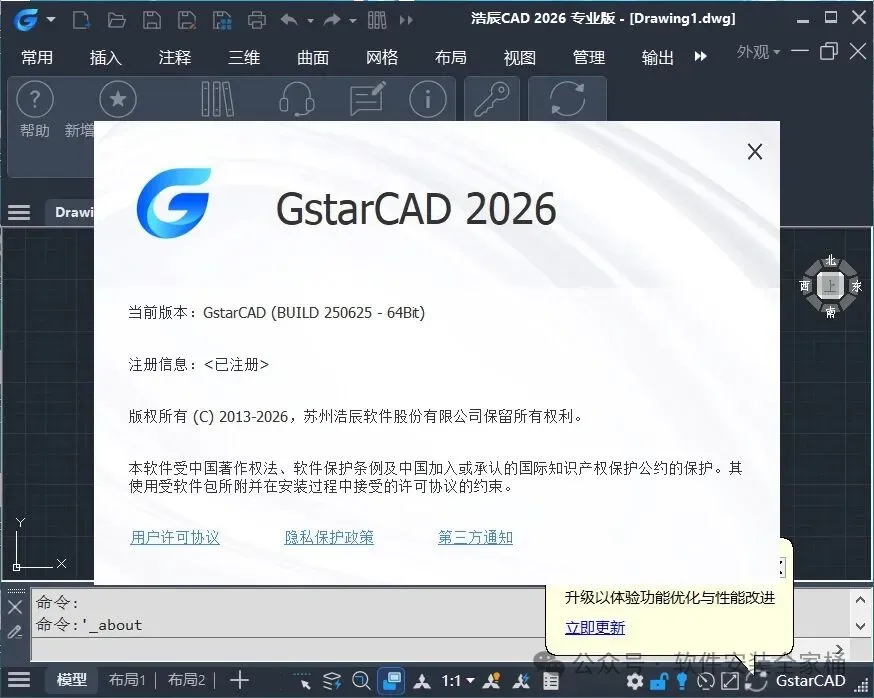
Task: Toggle the magnifier status bar icon
Action: point(361,681)
